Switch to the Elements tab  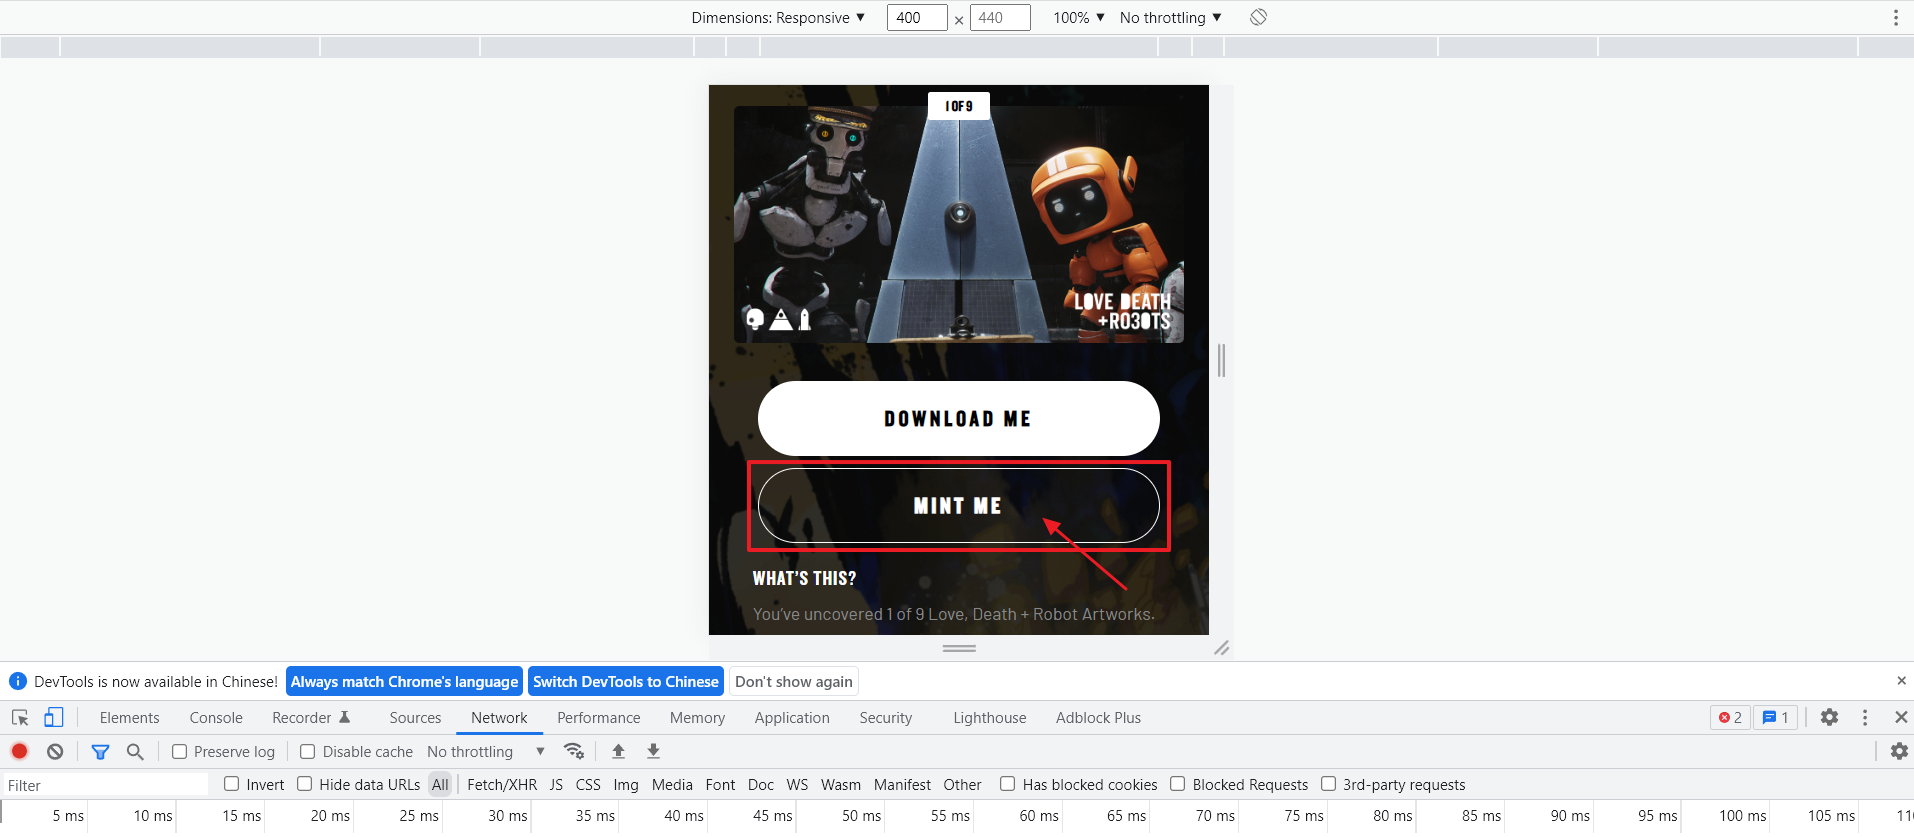[129, 717]
